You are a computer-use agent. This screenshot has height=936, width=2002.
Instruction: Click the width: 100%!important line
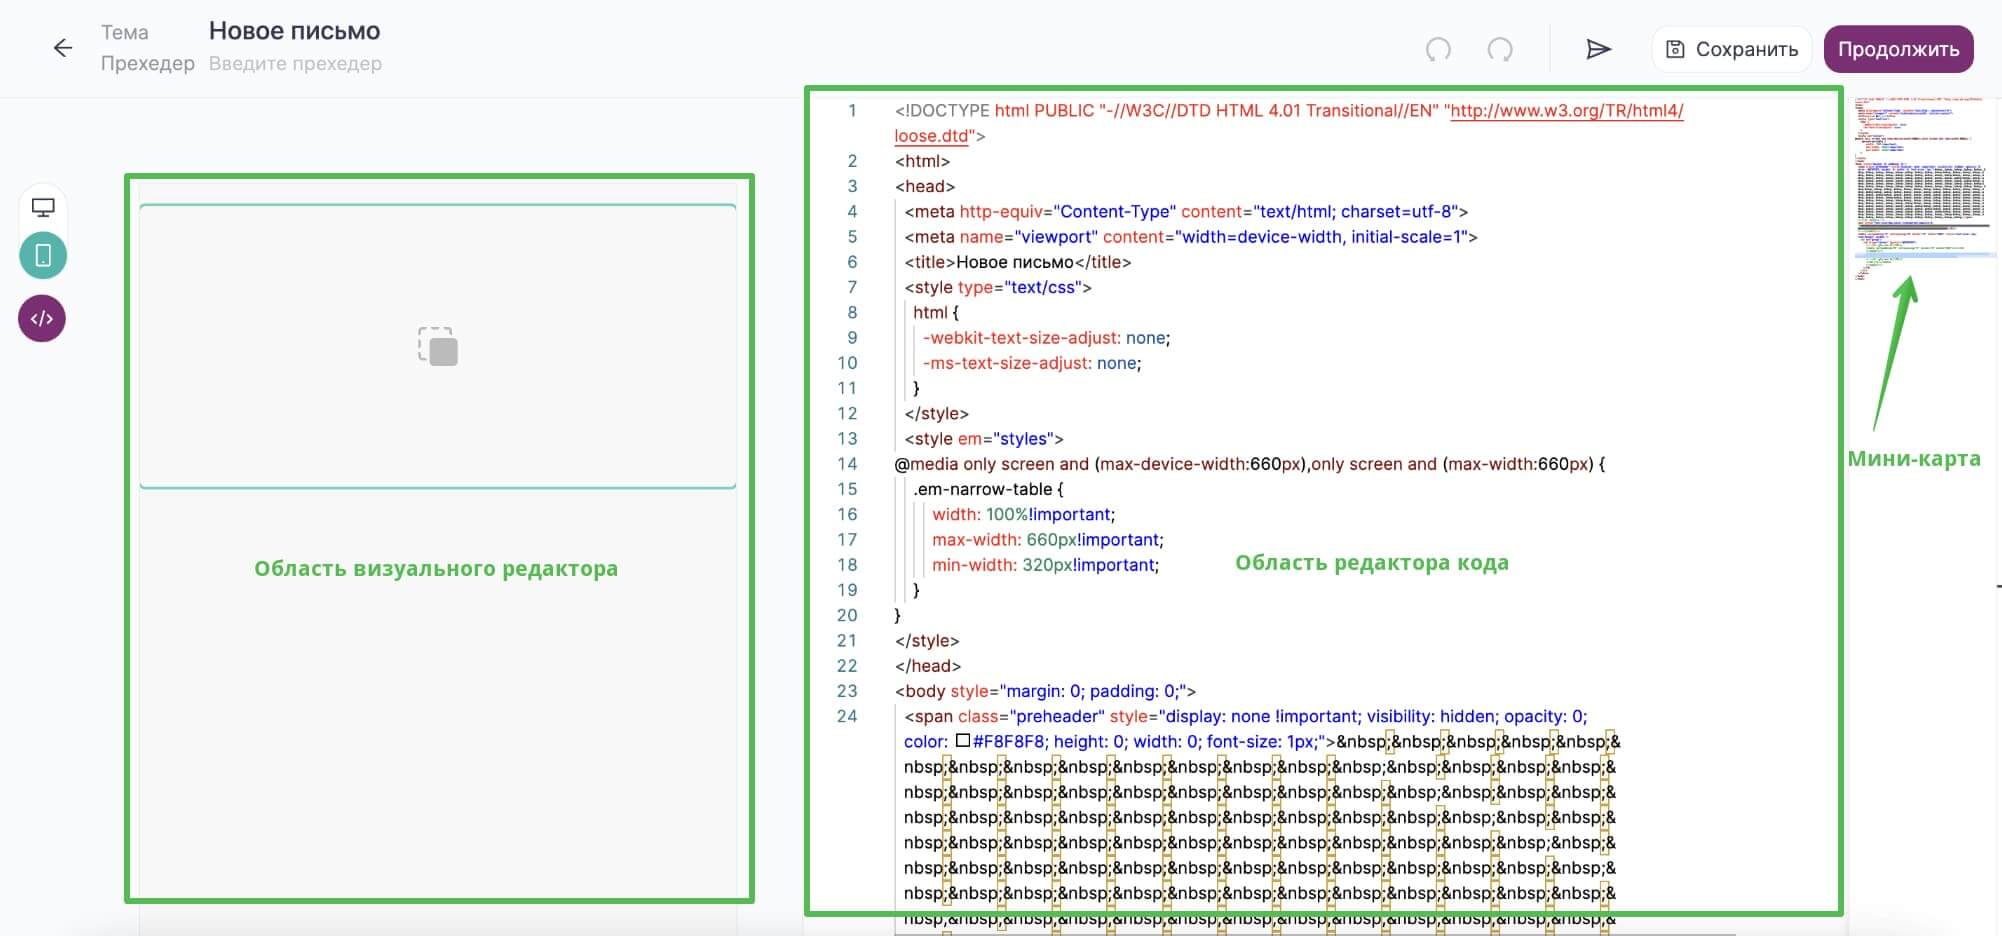click(1023, 514)
